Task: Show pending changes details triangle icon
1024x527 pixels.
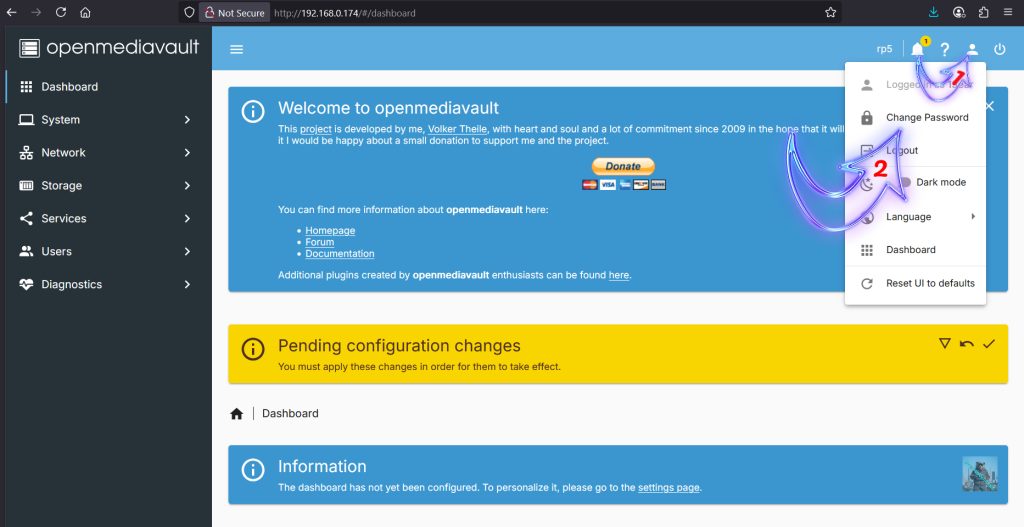Action: point(944,343)
